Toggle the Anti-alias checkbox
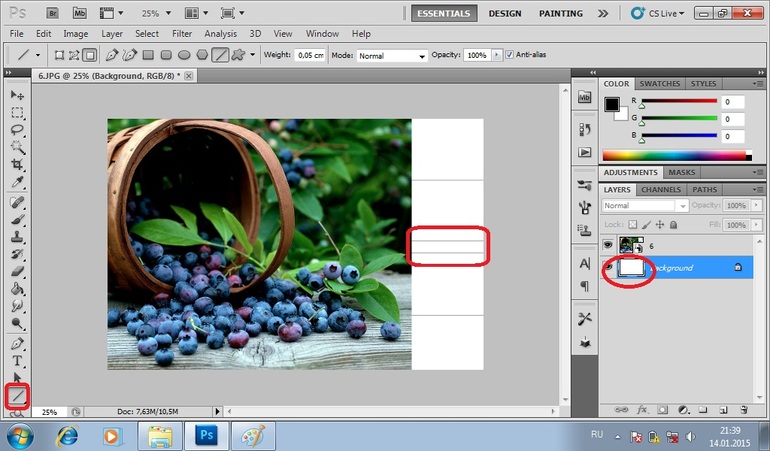Screen dimensions: 770x451 510,55
